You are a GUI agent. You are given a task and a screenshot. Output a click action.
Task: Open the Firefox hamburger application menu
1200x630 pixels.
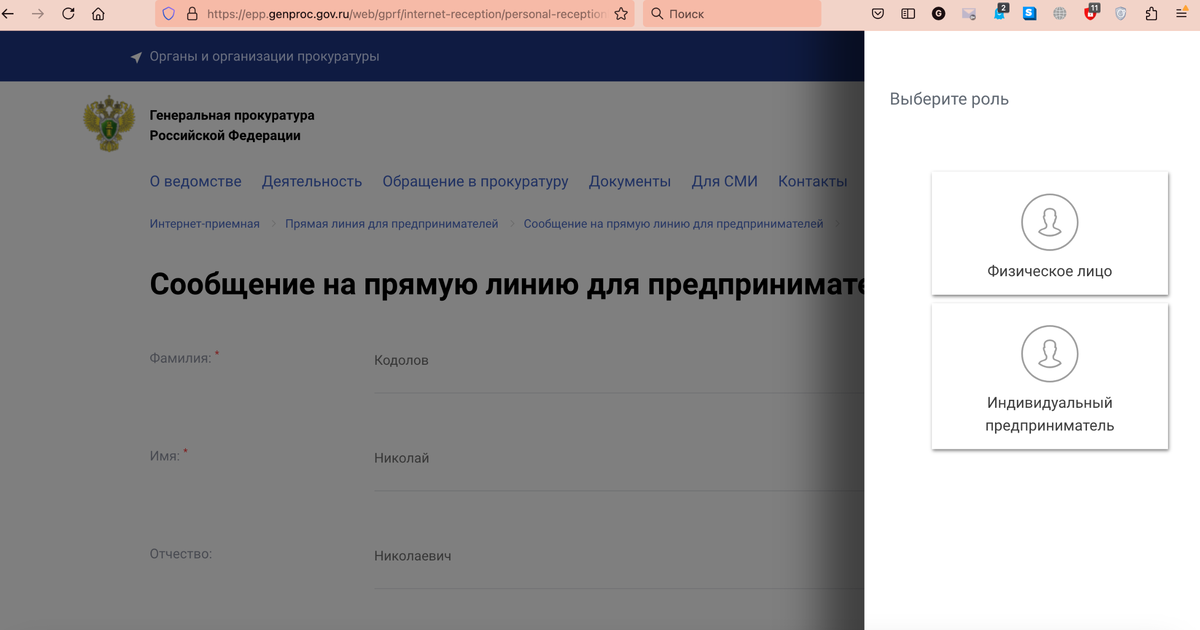pos(1181,14)
